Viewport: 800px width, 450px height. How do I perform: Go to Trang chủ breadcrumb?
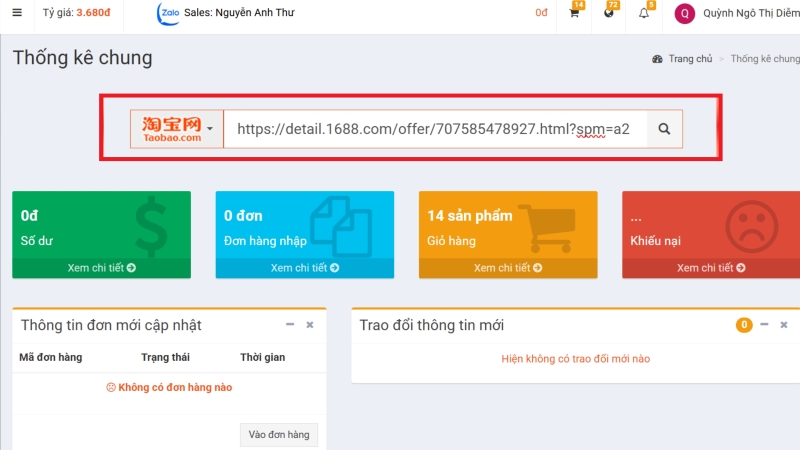click(x=690, y=59)
